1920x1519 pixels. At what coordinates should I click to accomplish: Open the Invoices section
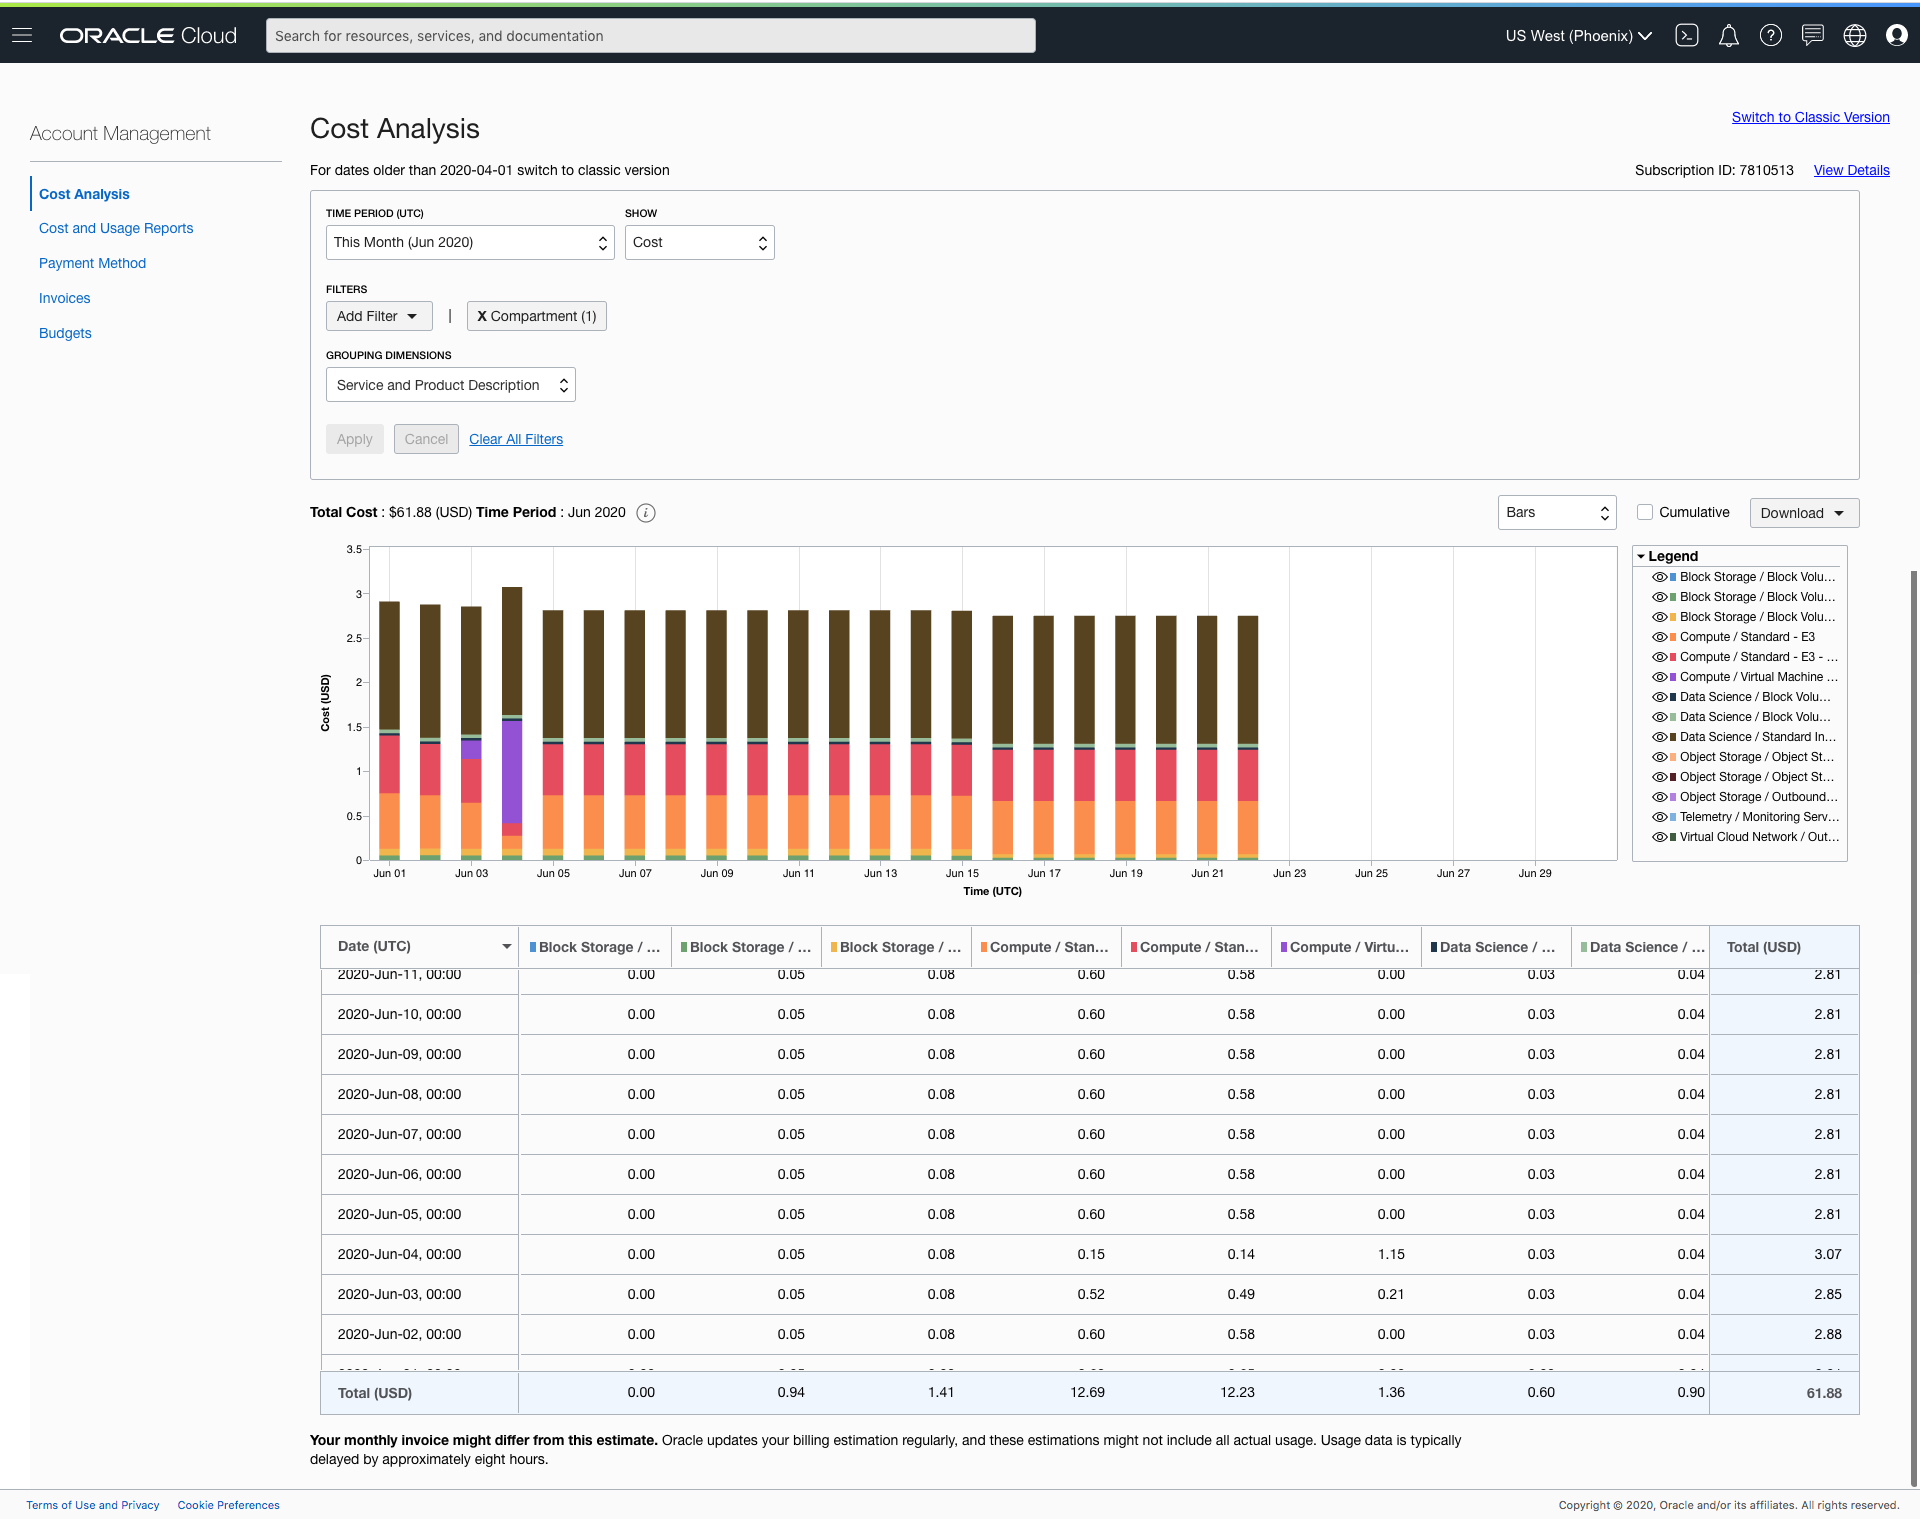tap(64, 298)
